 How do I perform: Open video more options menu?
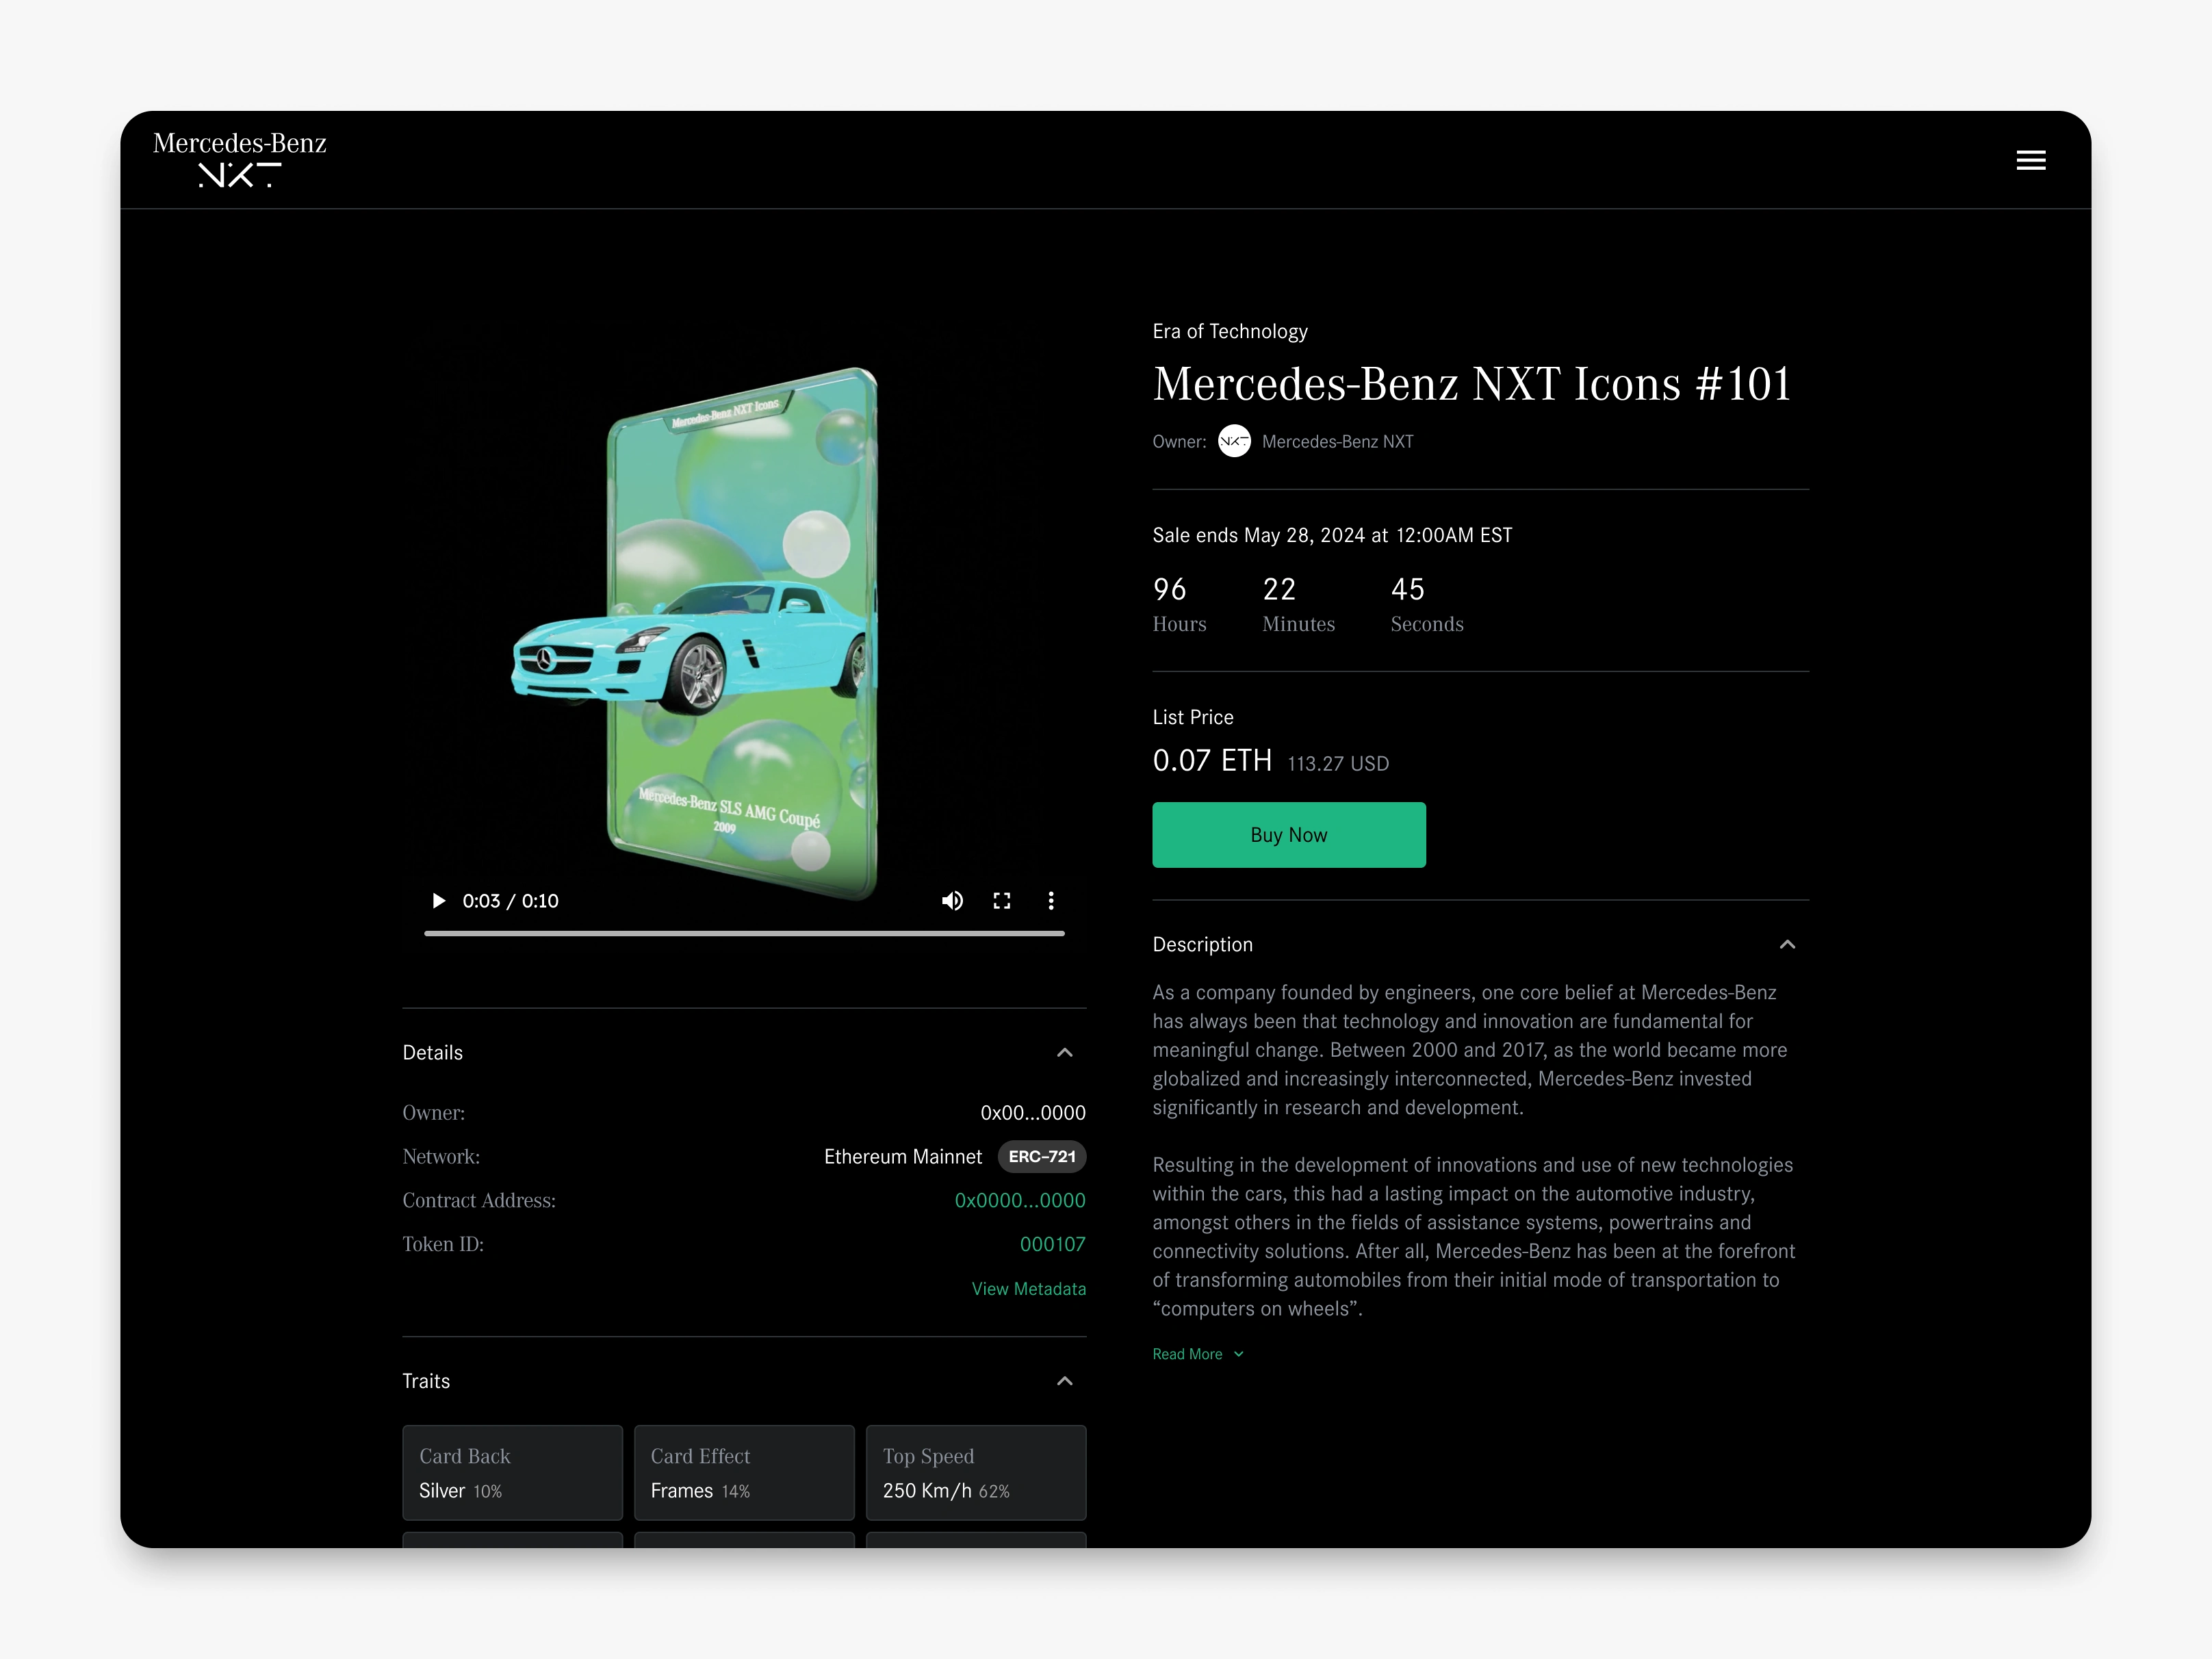pyautogui.click(x=1050, y=901)
